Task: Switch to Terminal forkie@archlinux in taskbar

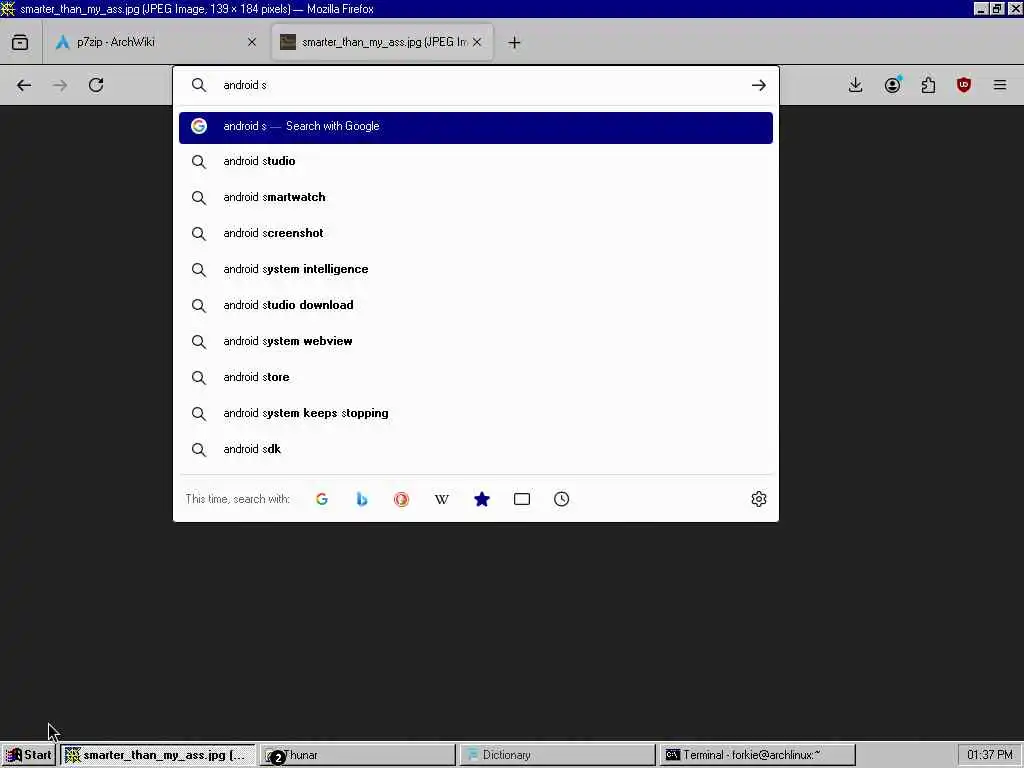Action: [758, 755]
